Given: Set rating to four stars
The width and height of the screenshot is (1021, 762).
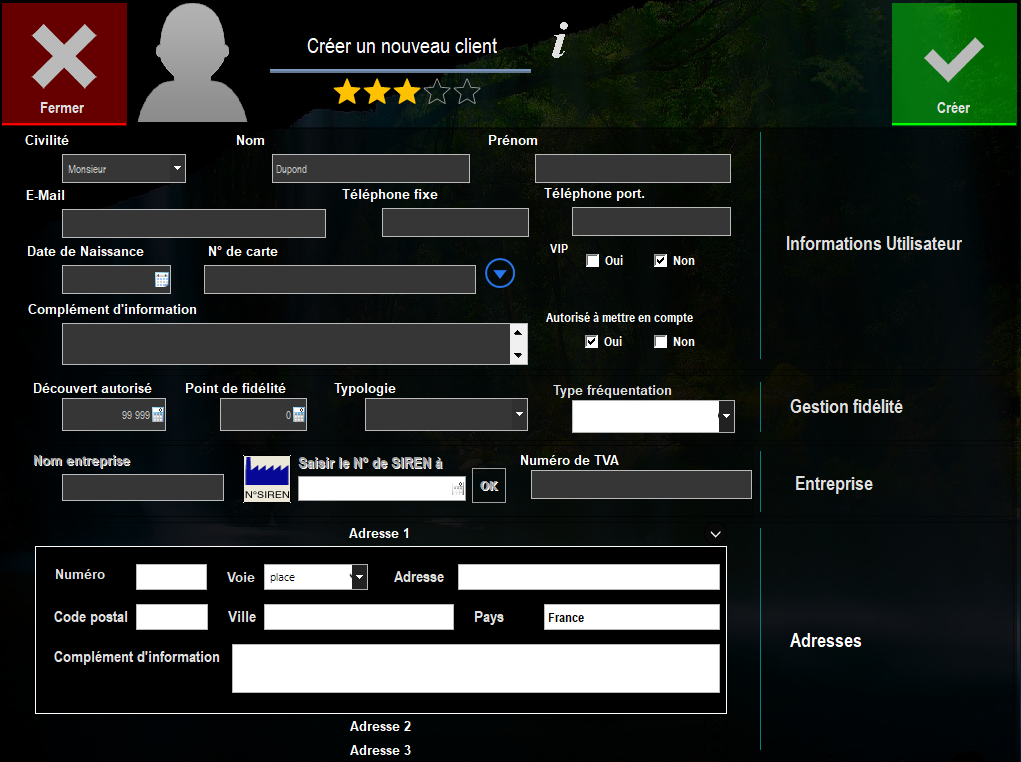Looking at the screenshot, I should coord(437,92).
